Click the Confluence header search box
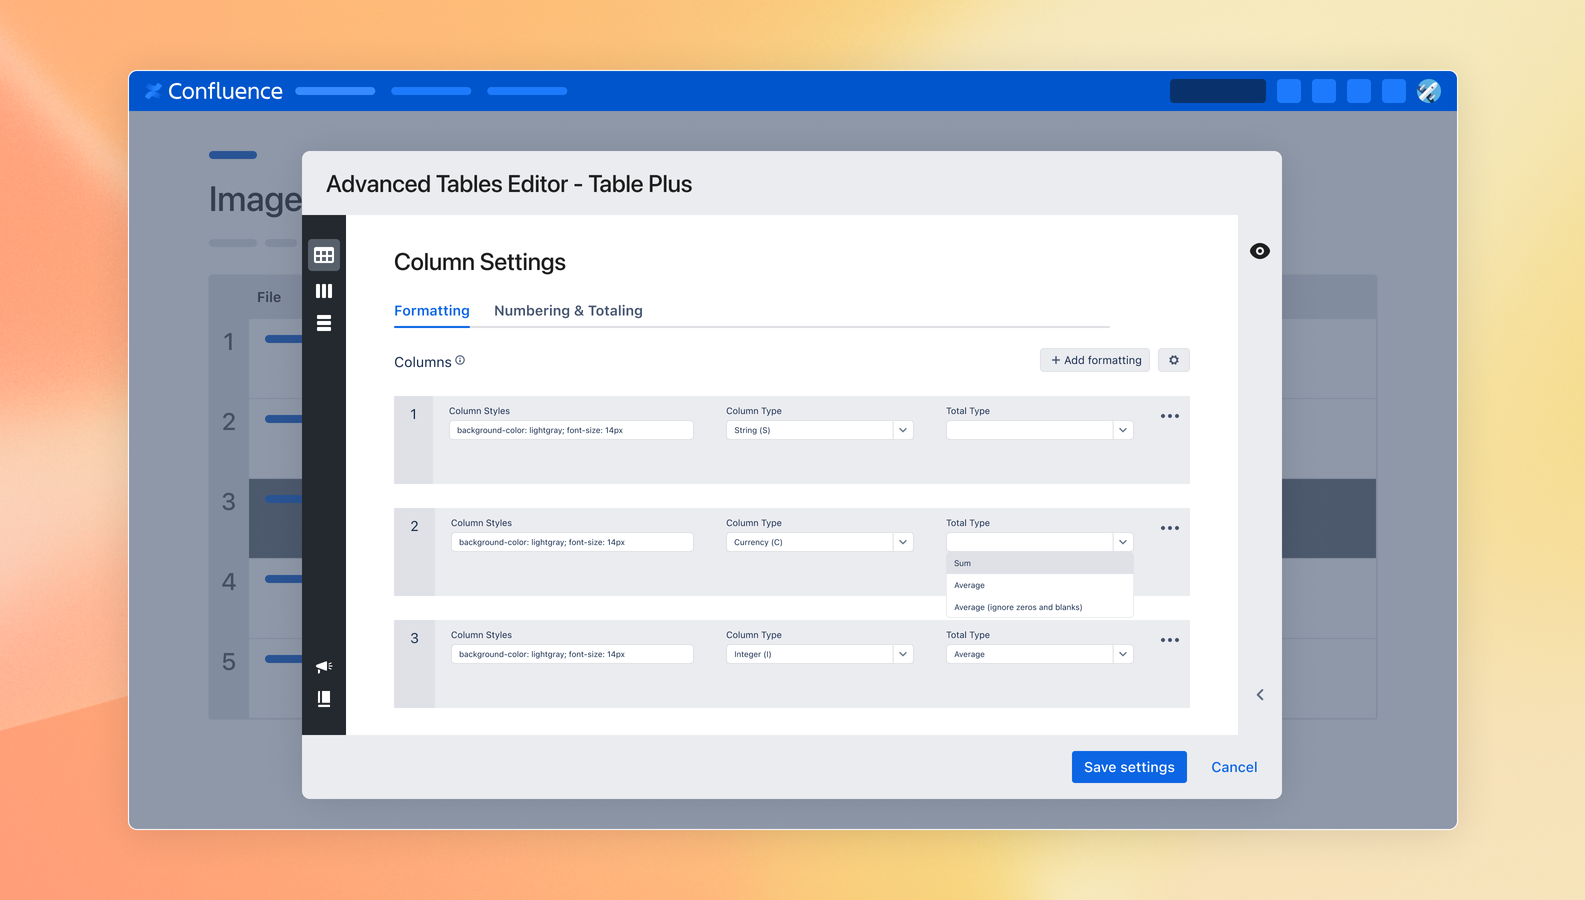 (x=1218, y=91)
